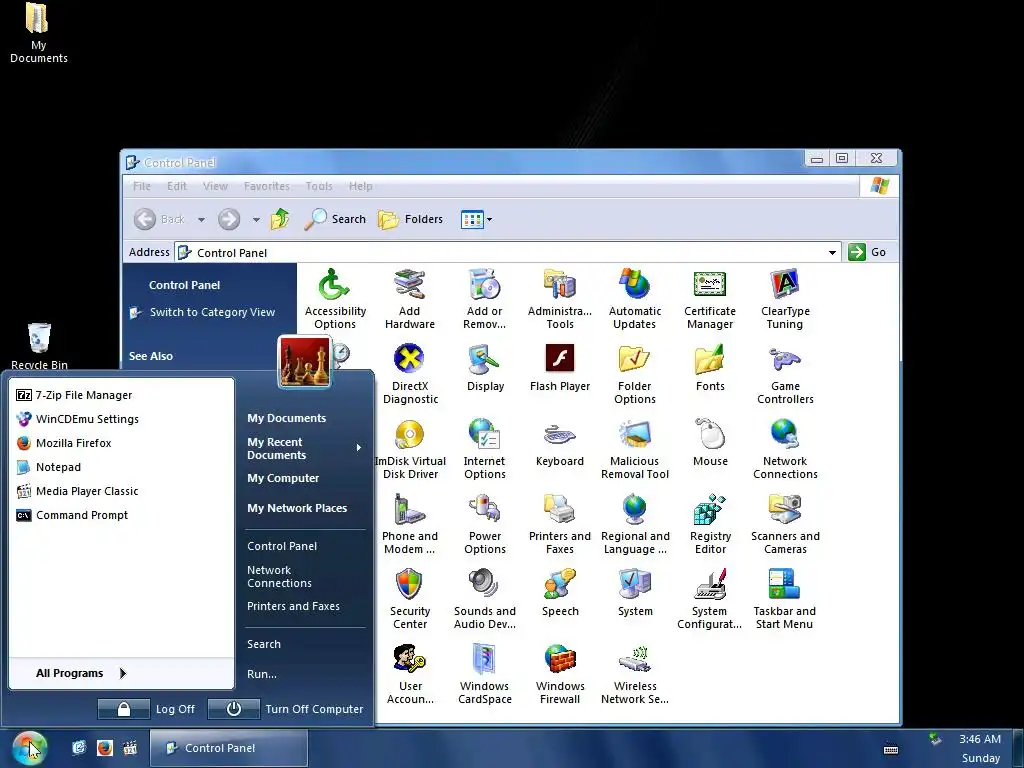This screenshot has width=1024, height=768.
Task: Launch Command Prompt from Start menu
Action: [121, 515]
